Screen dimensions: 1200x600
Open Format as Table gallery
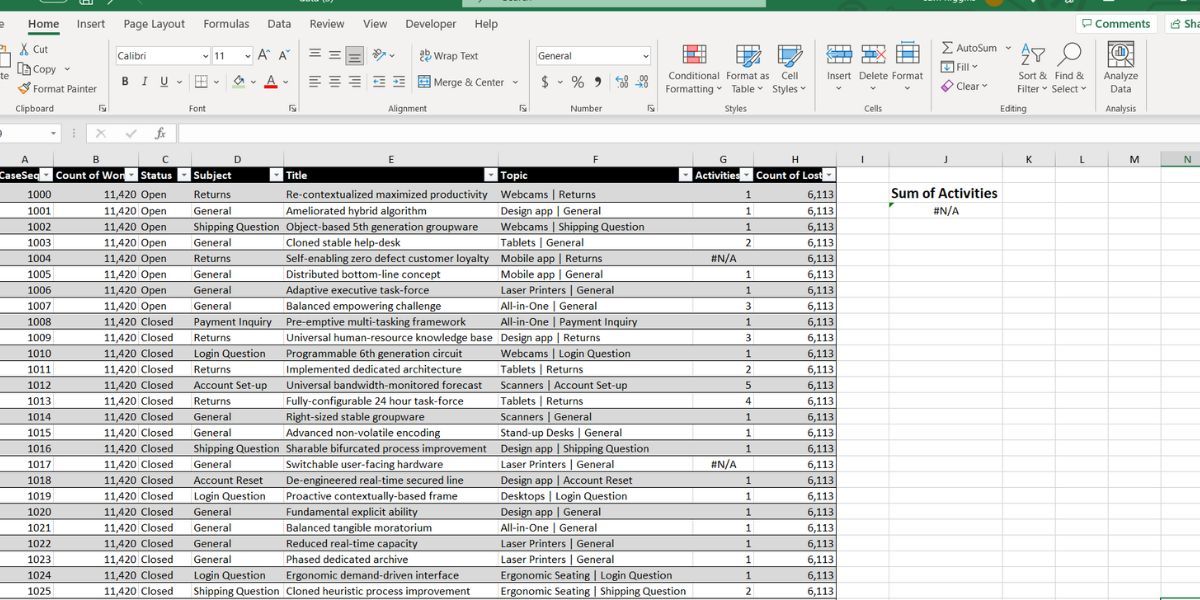pyautogui.click(x=748, y=68)
